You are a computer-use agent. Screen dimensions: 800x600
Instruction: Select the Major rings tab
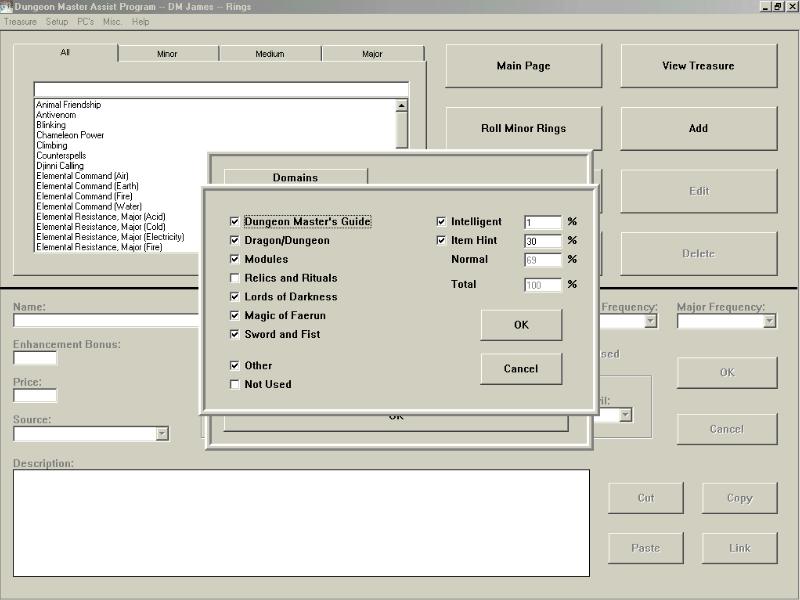pyautogui.click(x=372, y=54)
